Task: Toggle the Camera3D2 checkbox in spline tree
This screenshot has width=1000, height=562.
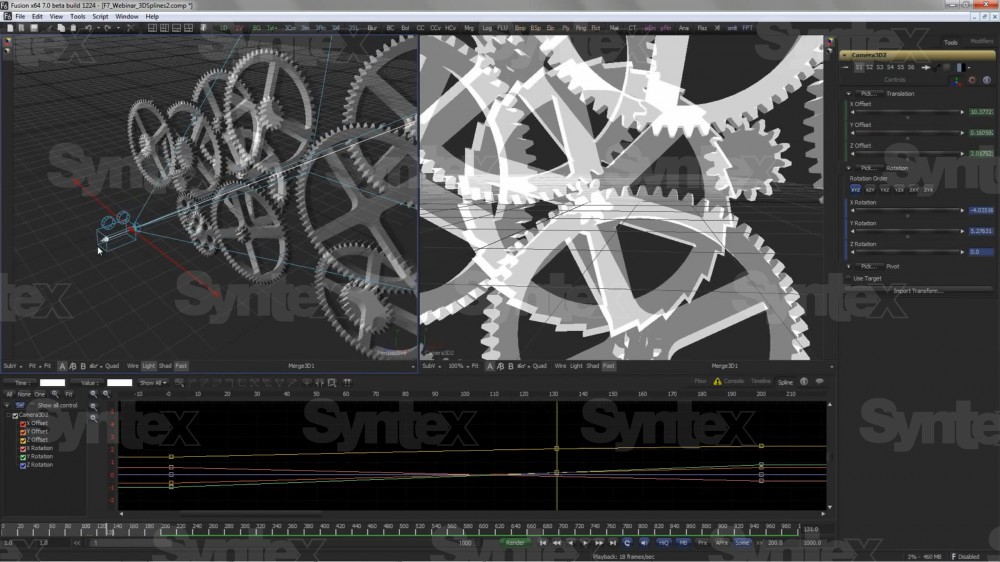Action: coord(15,415)
